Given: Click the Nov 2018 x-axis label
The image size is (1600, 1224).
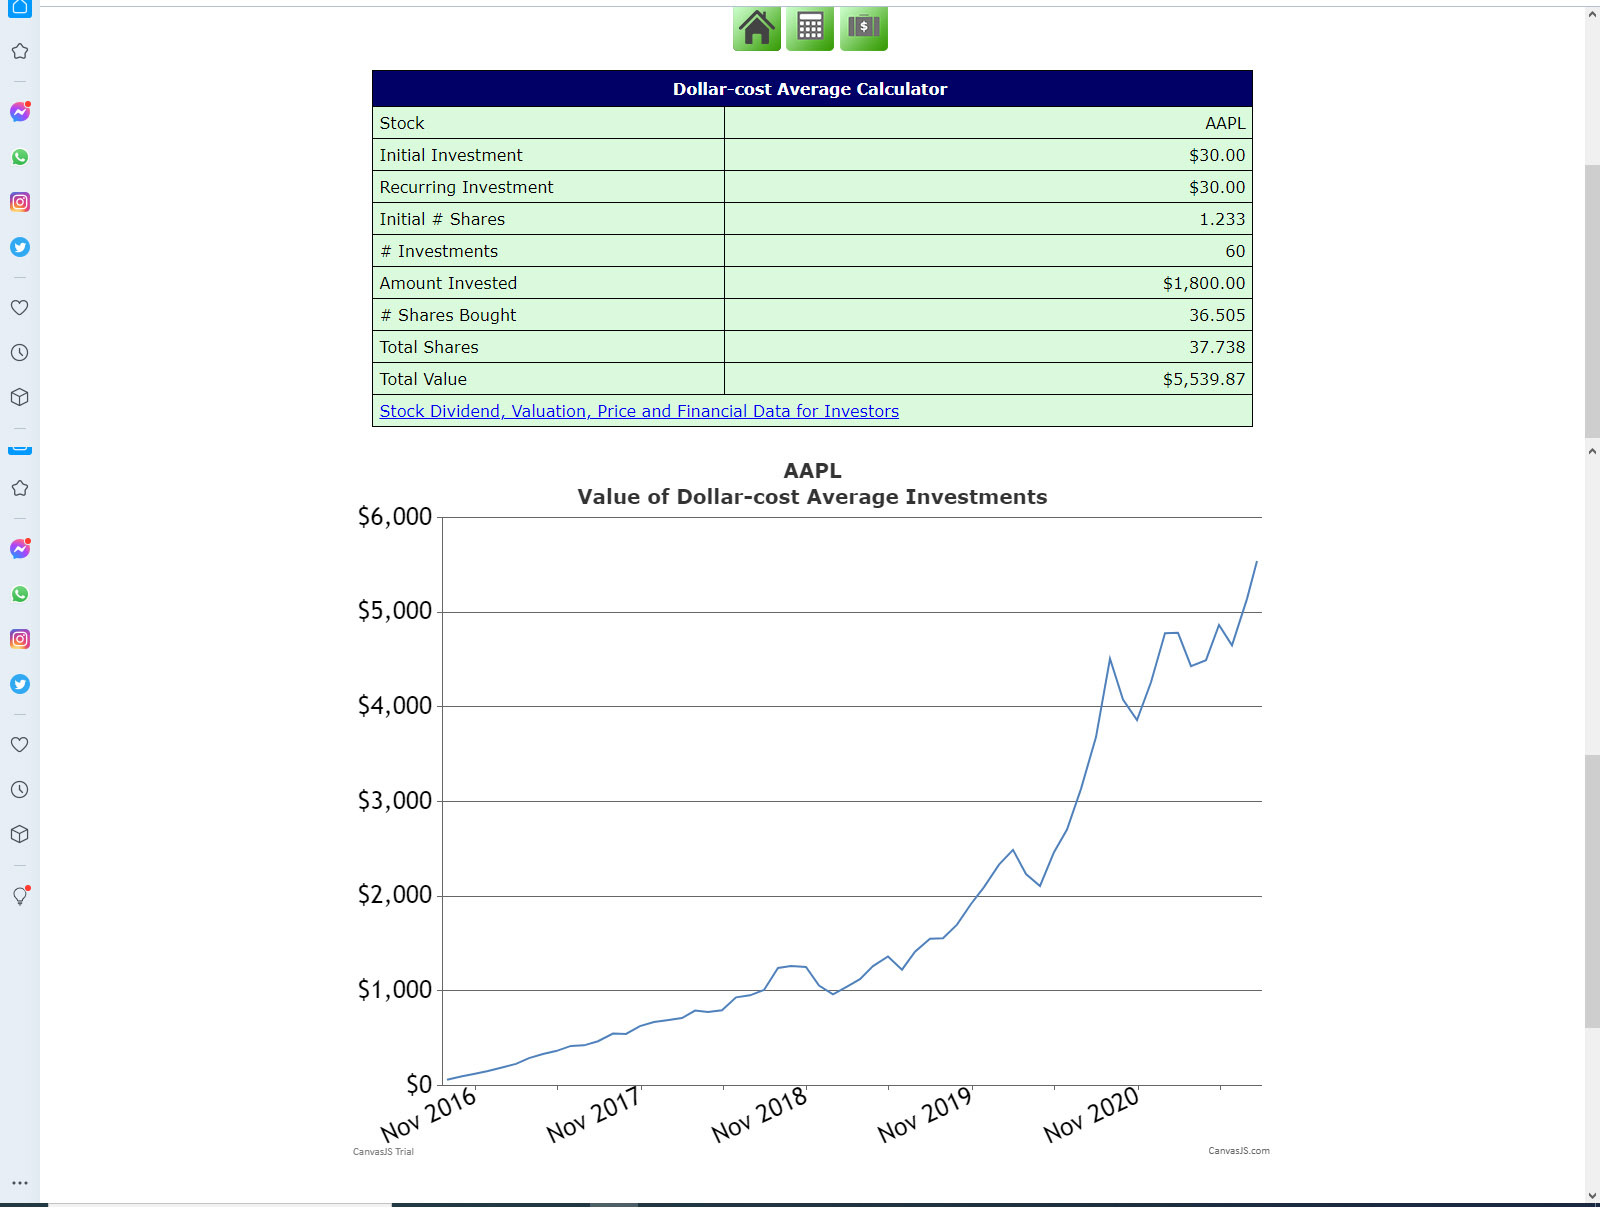Looking at the screenshot, I should 760,1114.
